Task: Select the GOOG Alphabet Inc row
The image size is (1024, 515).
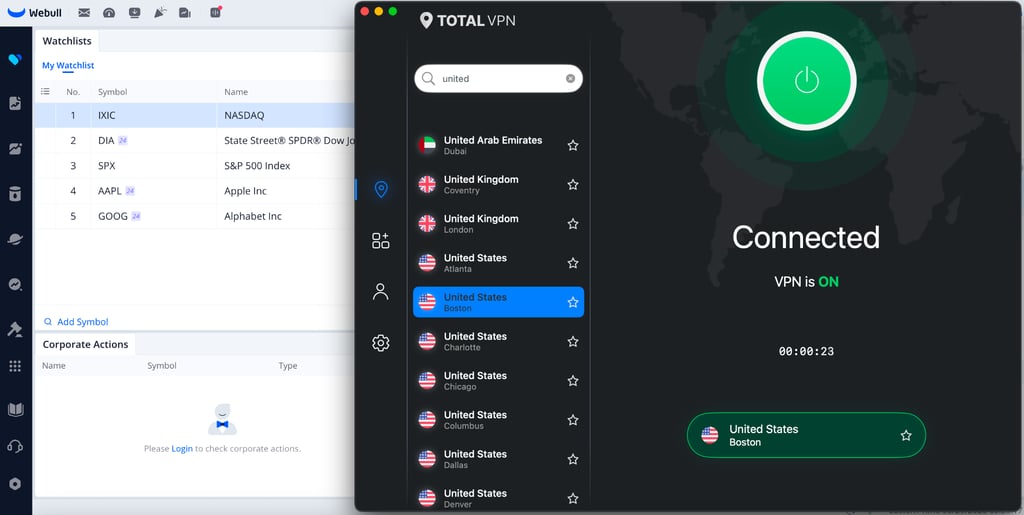Action: 194,216
